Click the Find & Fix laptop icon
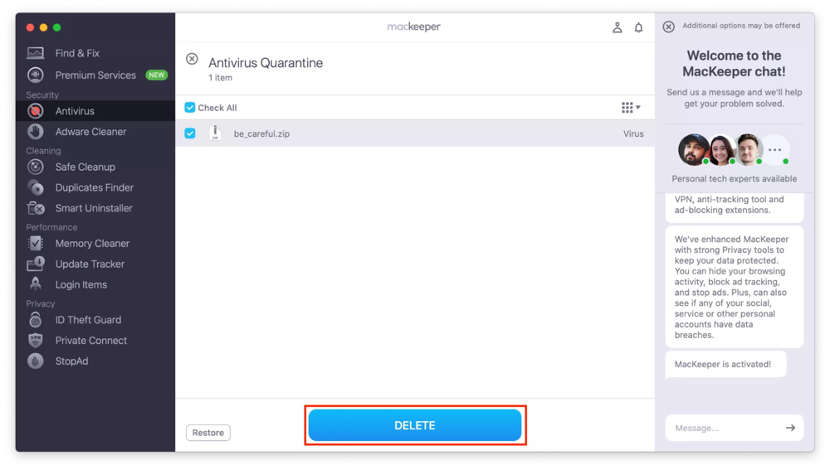The image size is (830, 470). [x=35, y=53]
